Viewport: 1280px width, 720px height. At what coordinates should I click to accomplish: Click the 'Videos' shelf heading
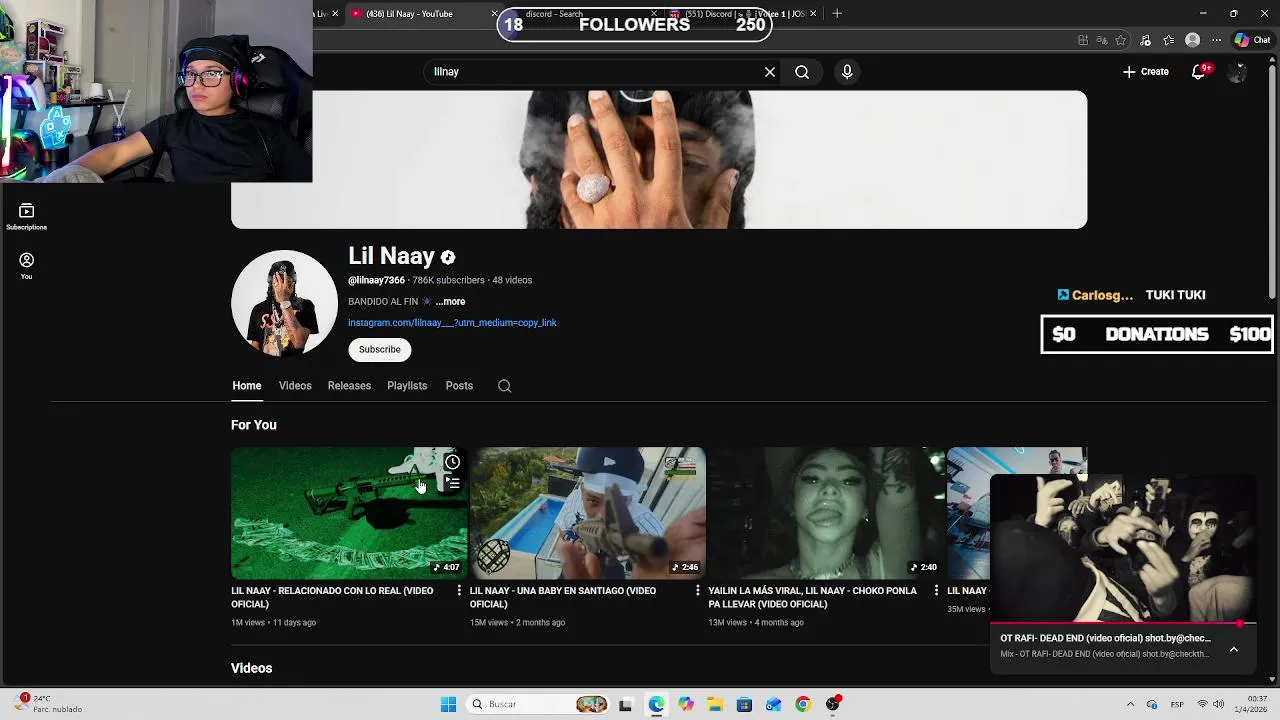pyautogui.click(x=251, y=668)
